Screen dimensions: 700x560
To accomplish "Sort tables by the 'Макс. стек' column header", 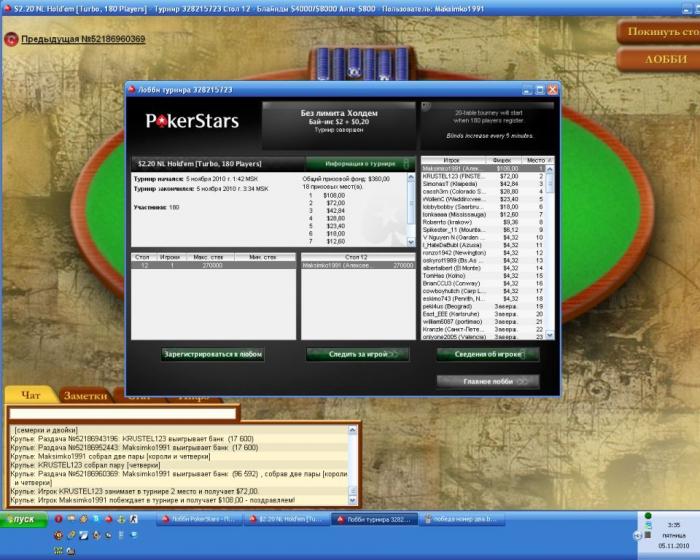I will (x=210, y=257).
